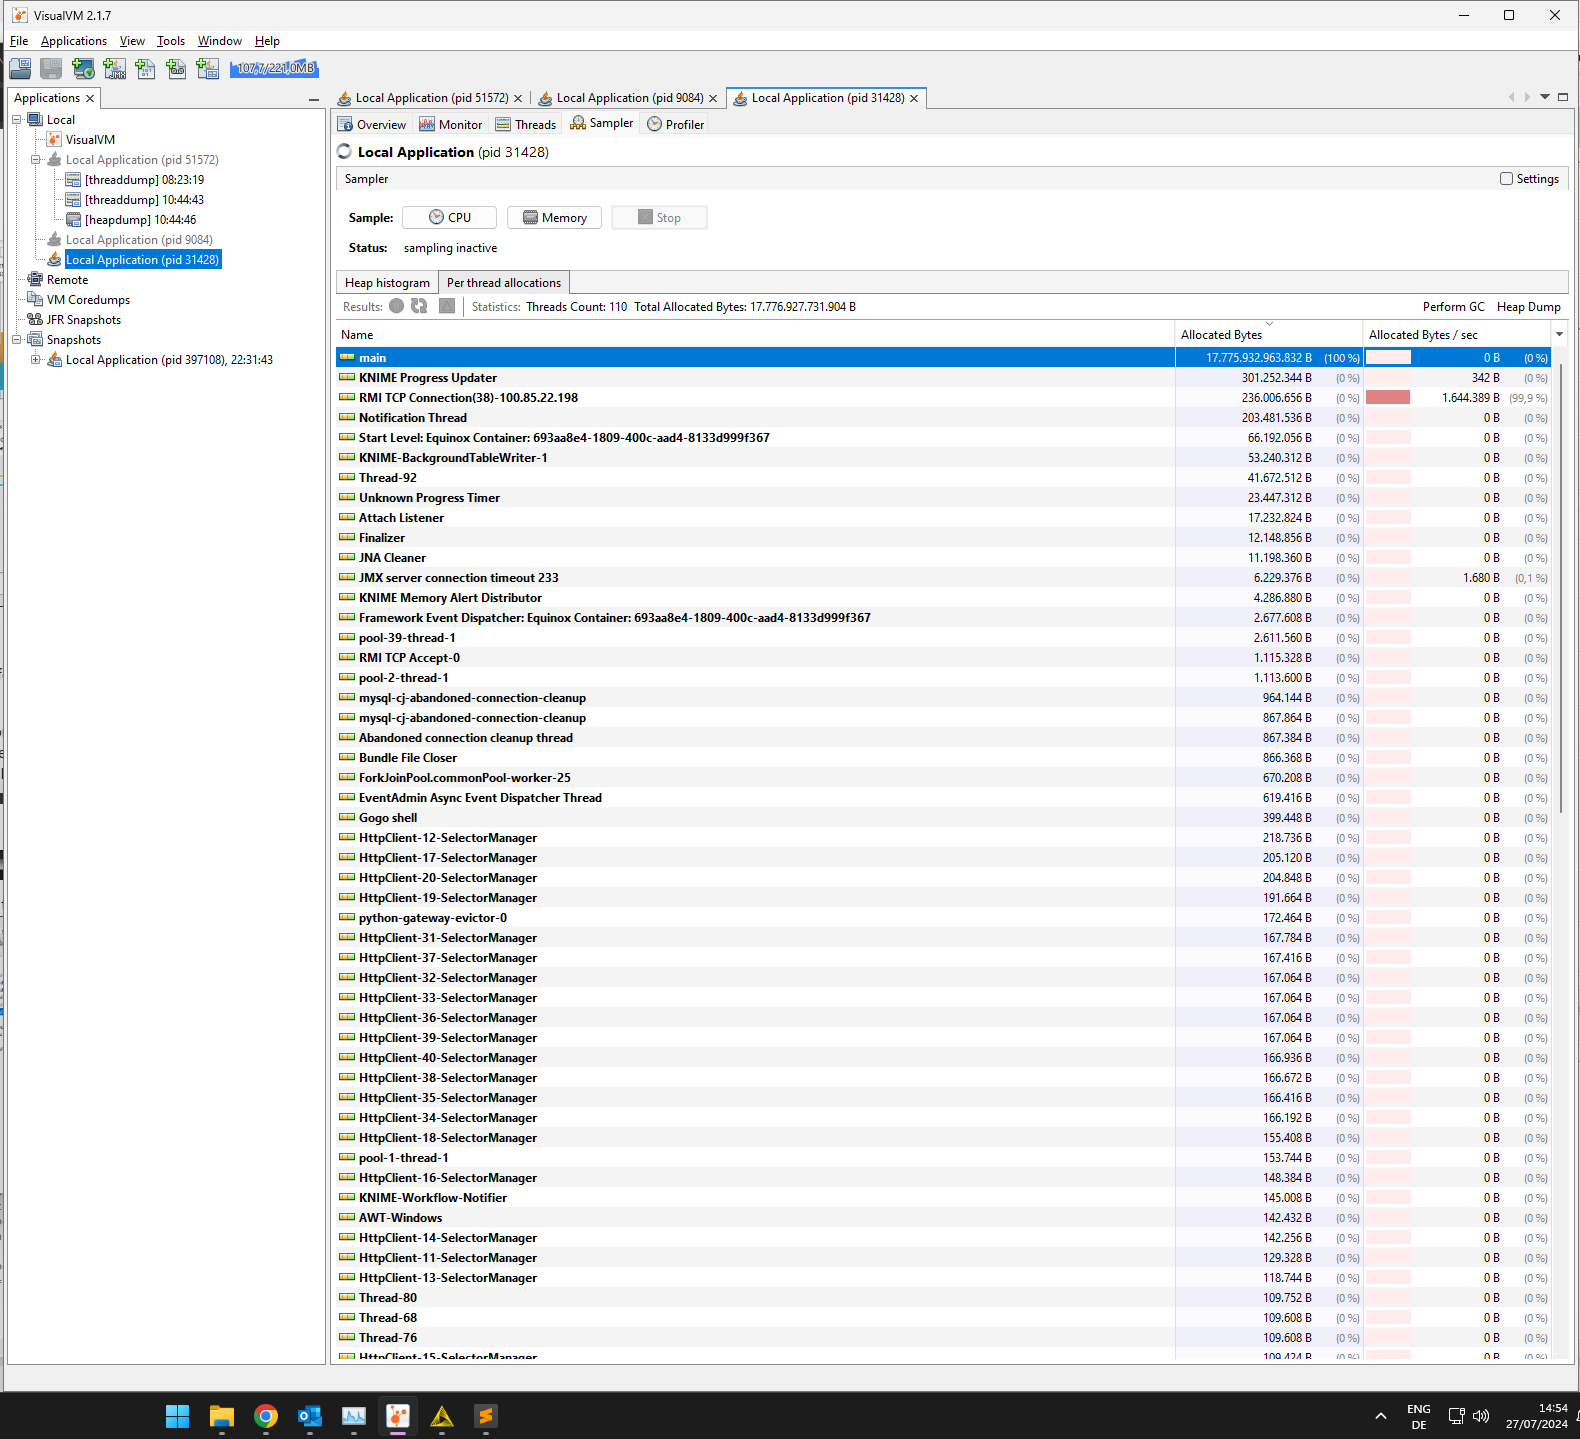The height and width of the screenshot is (1439, 1580).
Task: Open the View menu
Action: [x=132, y=41]
